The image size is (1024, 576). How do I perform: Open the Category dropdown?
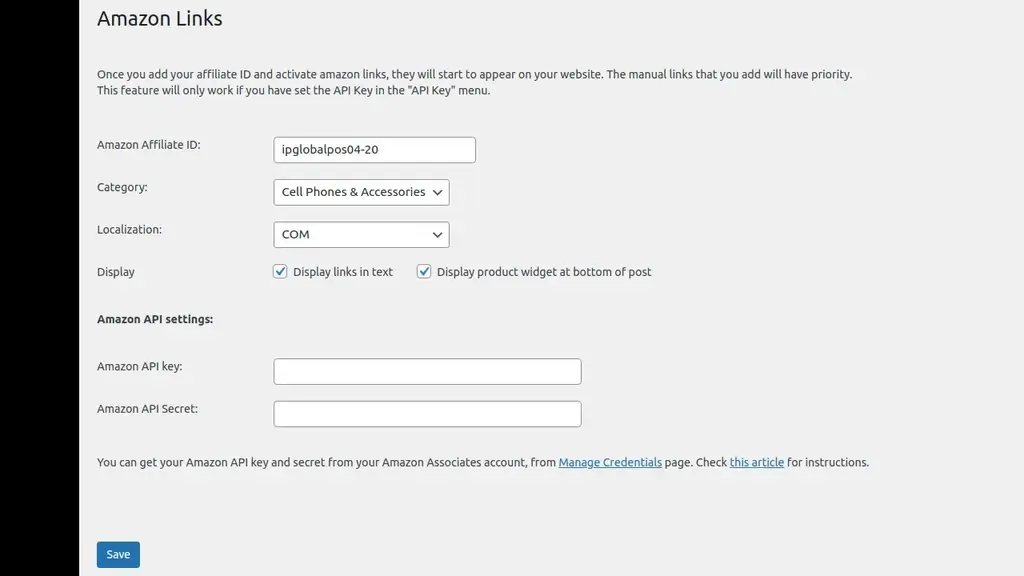click(360, 192)
